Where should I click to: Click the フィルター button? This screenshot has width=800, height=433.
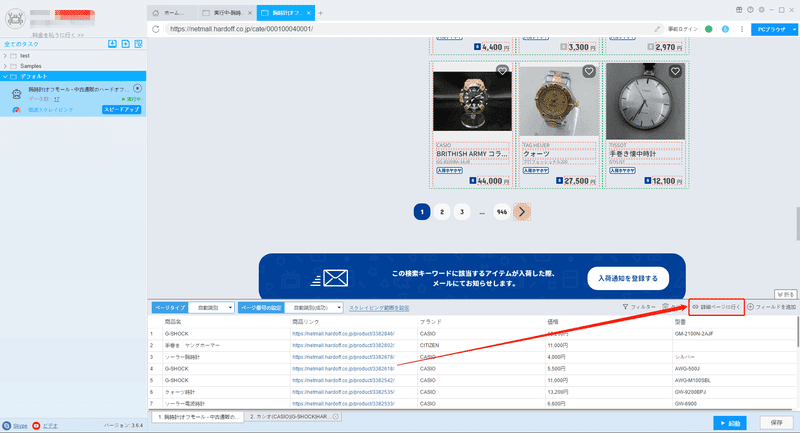tap(639, 307)
